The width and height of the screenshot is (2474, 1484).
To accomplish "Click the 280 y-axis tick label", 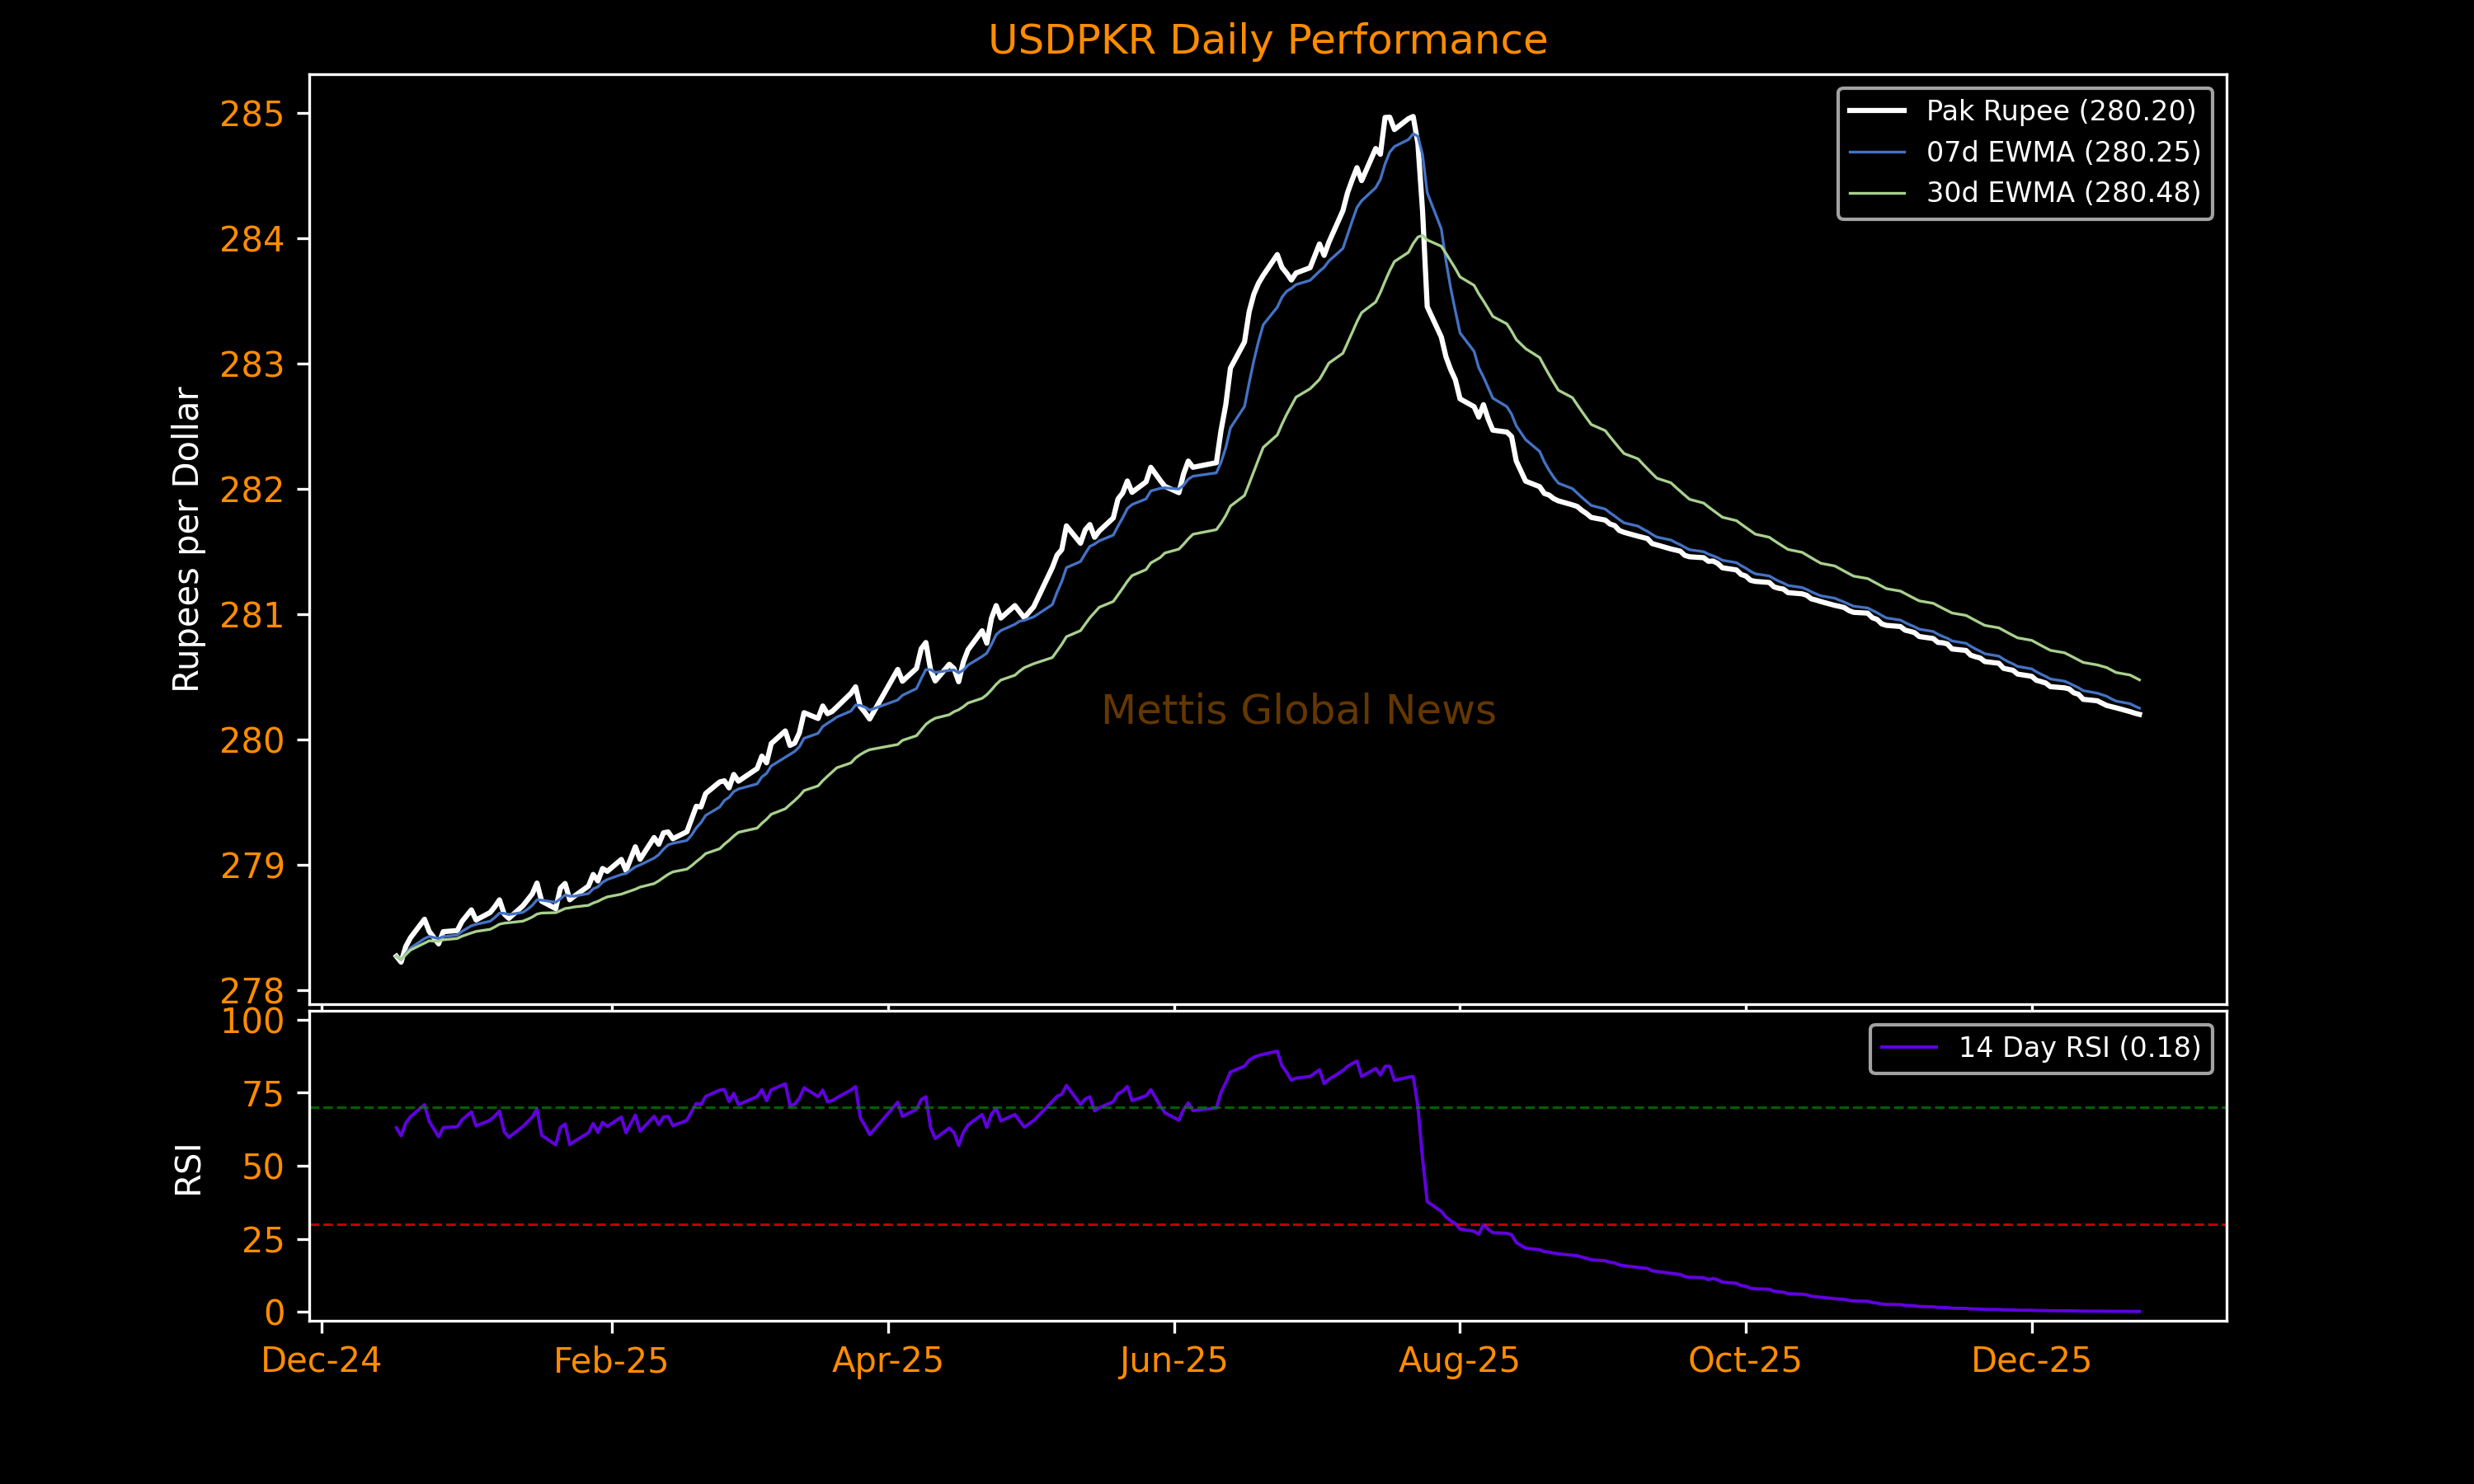I will click(251, 741).
